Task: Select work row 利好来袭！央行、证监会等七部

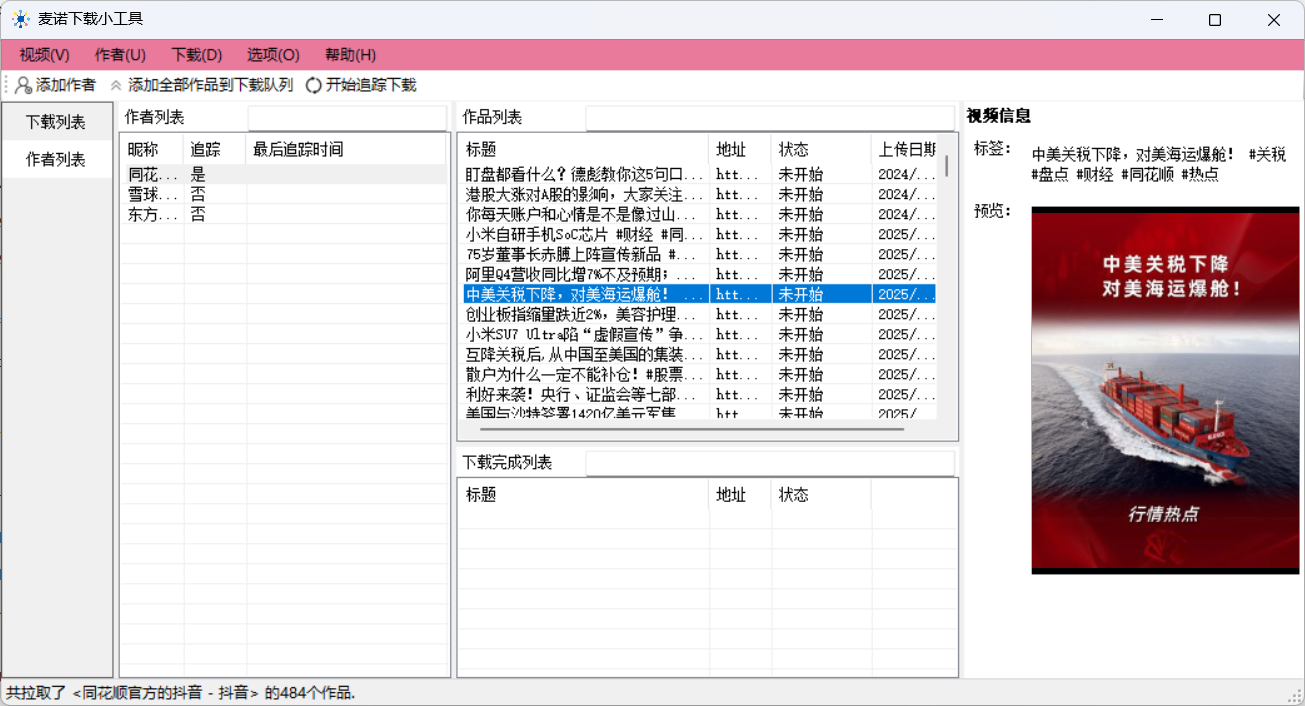Action: (700, 394)
